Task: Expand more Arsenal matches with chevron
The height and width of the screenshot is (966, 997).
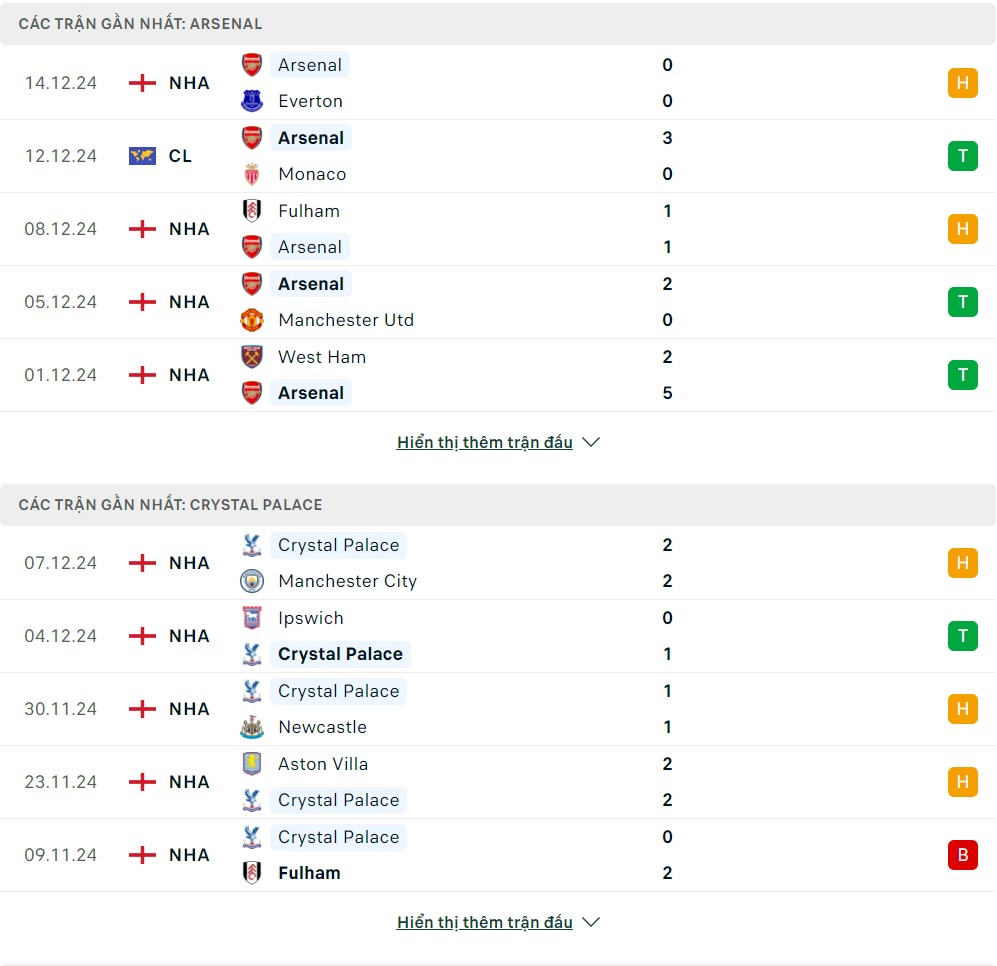Action: point(591,442)
